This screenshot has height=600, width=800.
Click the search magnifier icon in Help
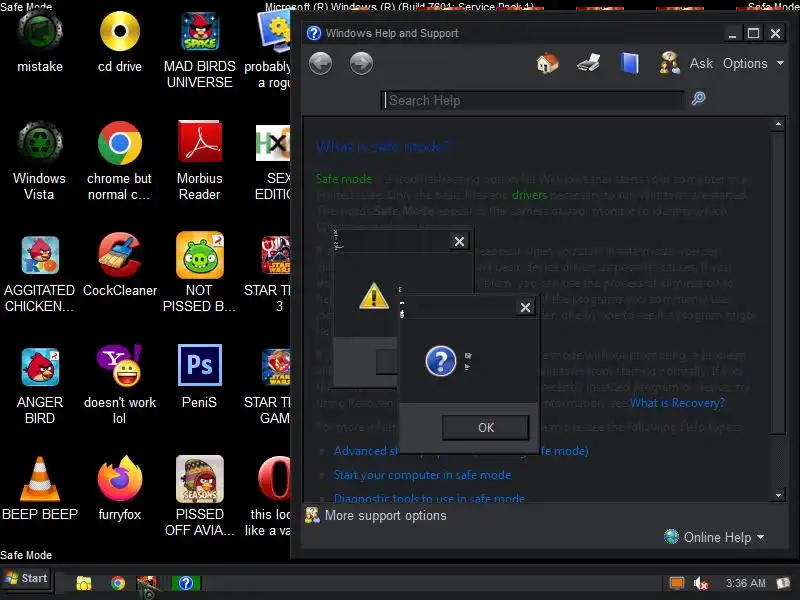coord(698,98)
